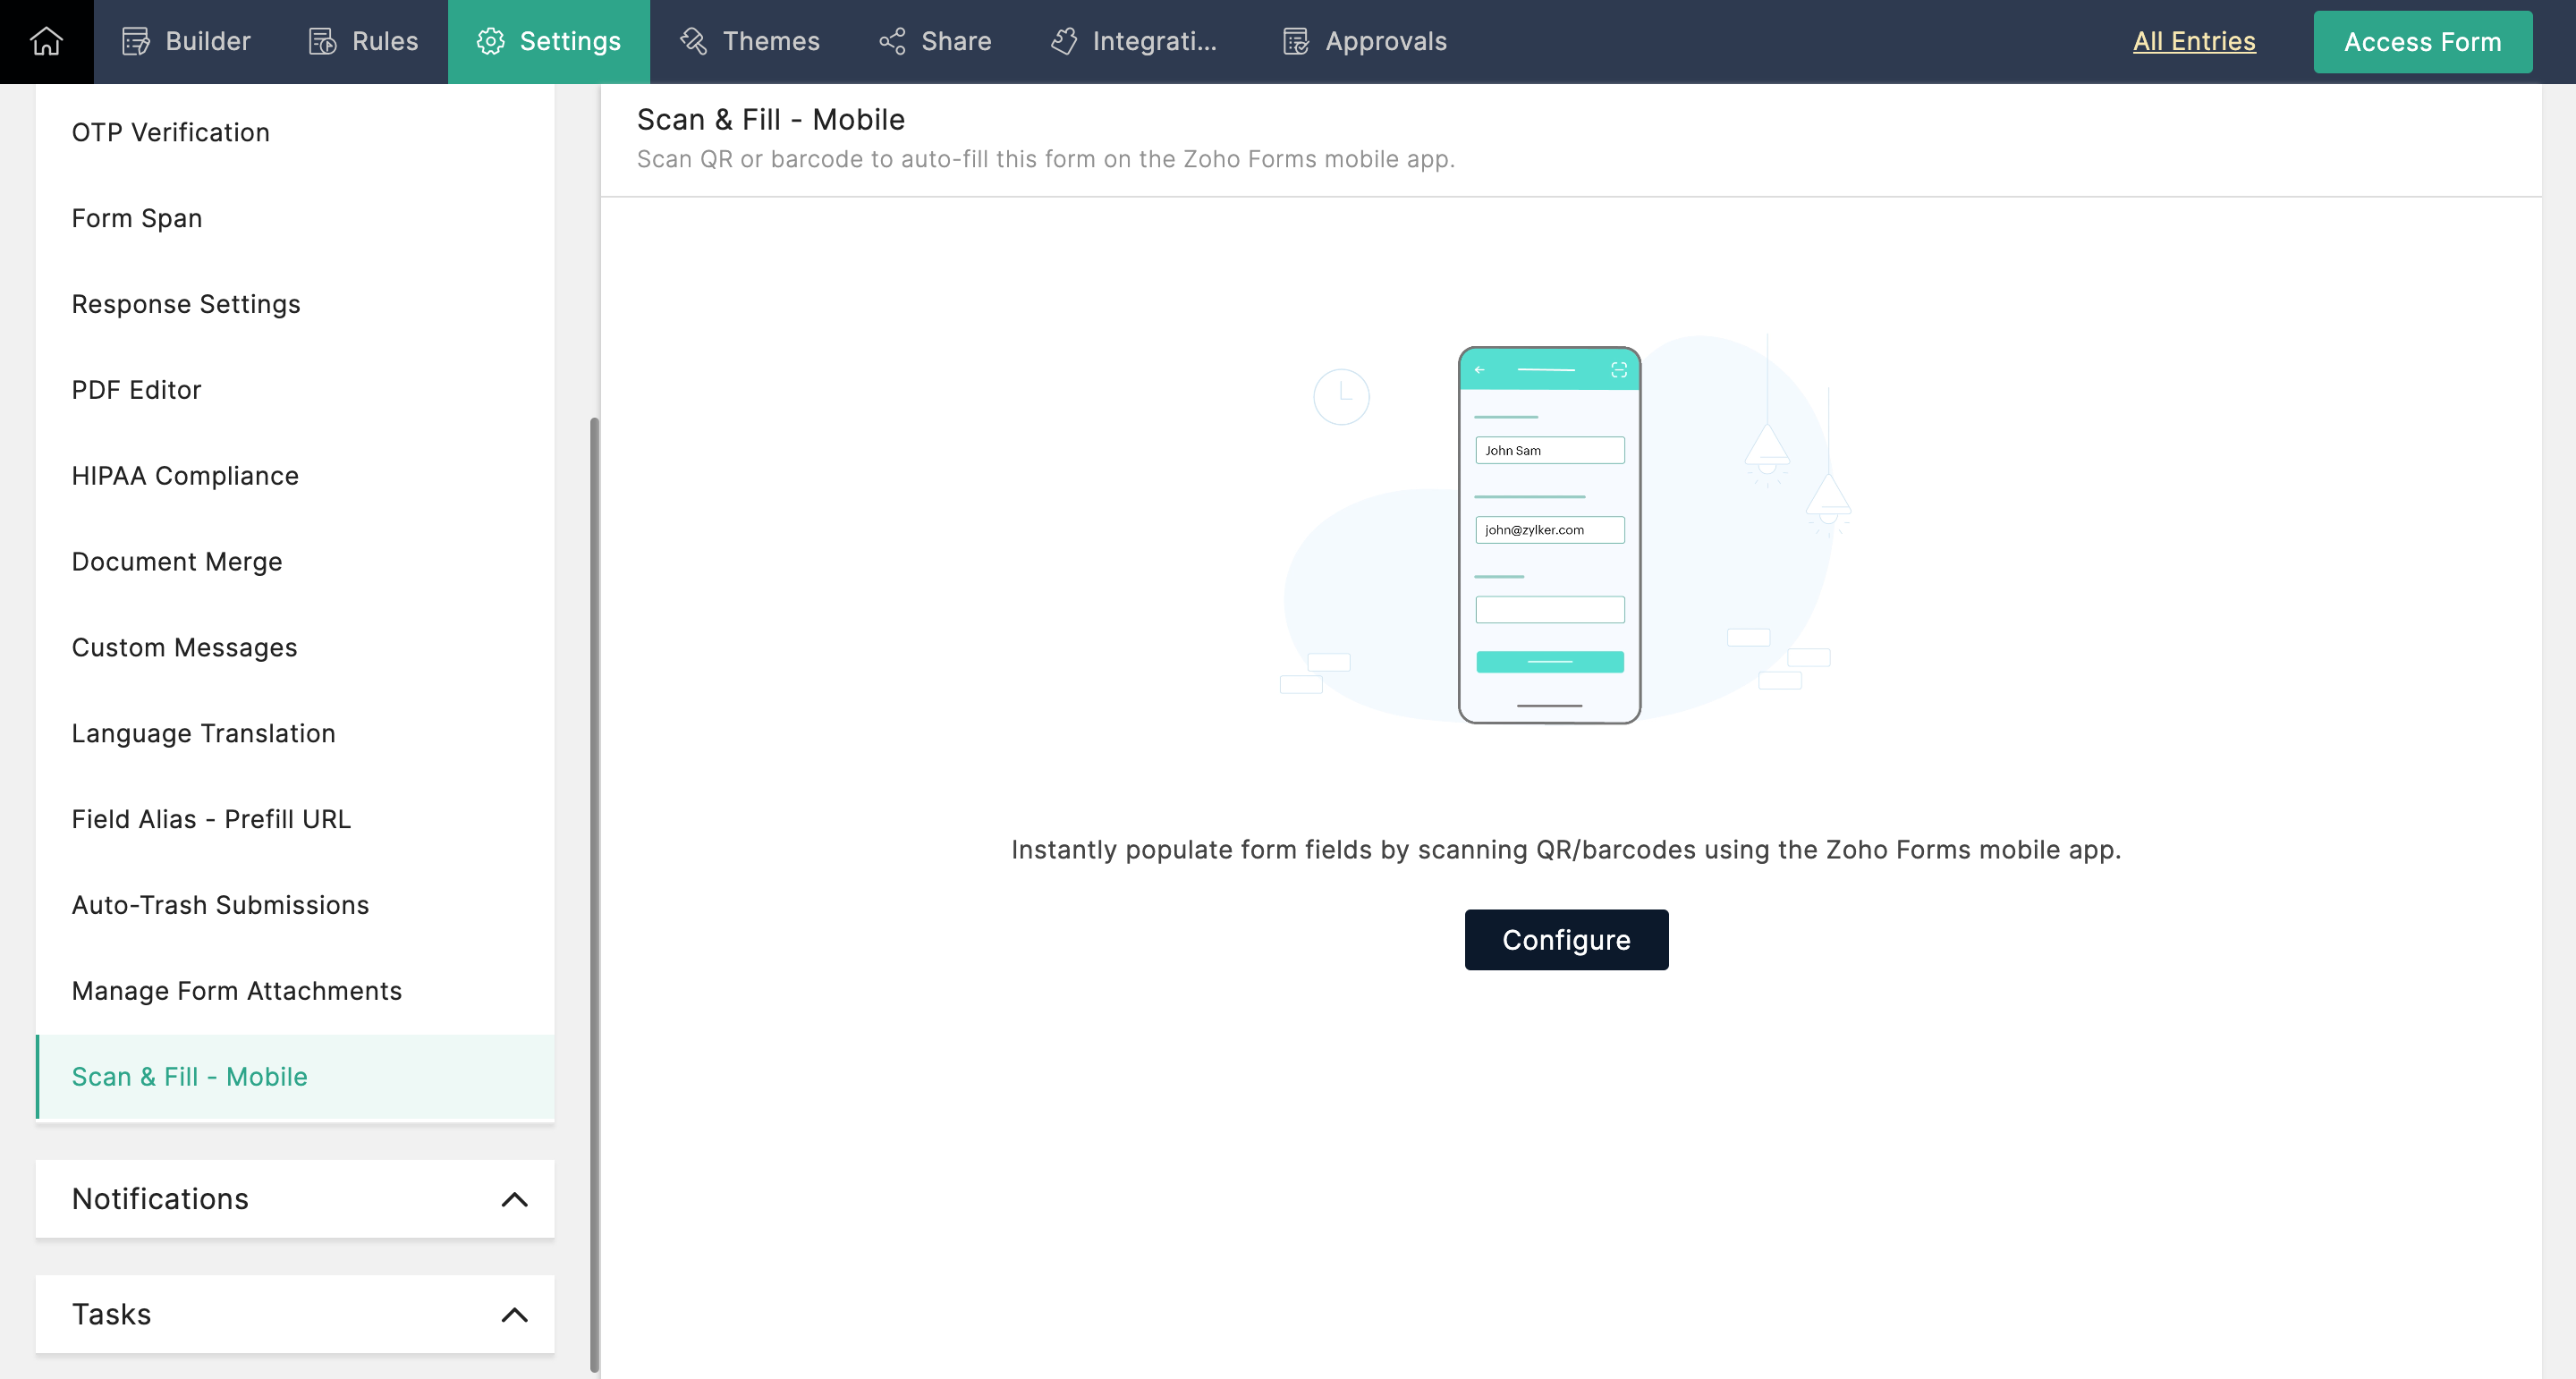Click the Integrations plug icon
Image resolution: width=2576 pixels, height=1379 pixels.
(x=1064, y=41)
